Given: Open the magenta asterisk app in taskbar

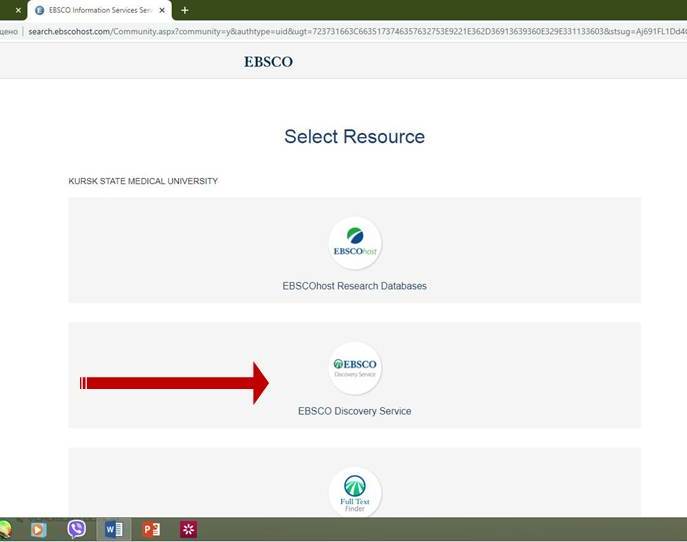Looking at the screenshot, I should tap(188, 529).
